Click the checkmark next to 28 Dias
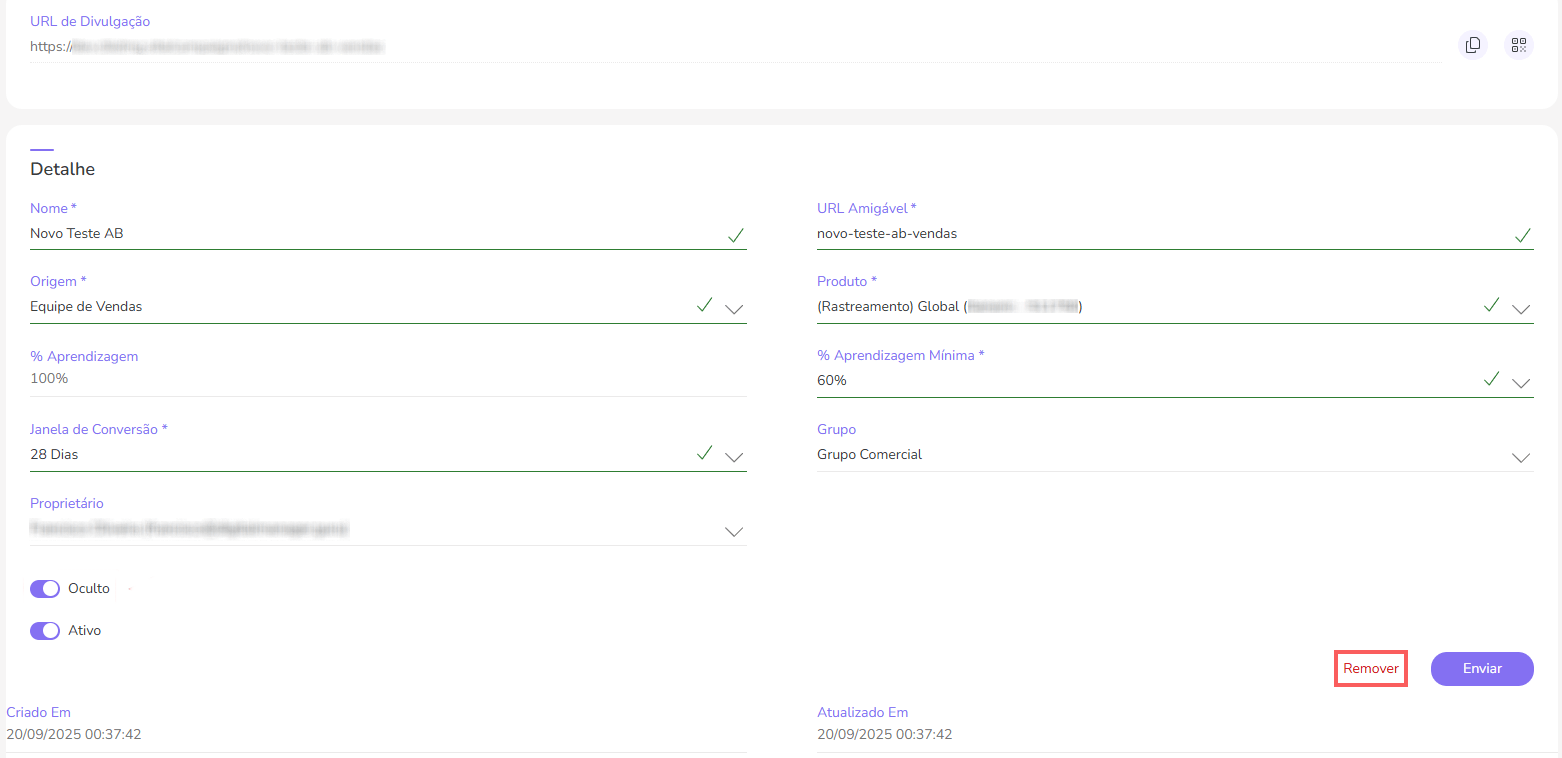The width and height of the screenshot is (1562, 758). coord(704,453)
